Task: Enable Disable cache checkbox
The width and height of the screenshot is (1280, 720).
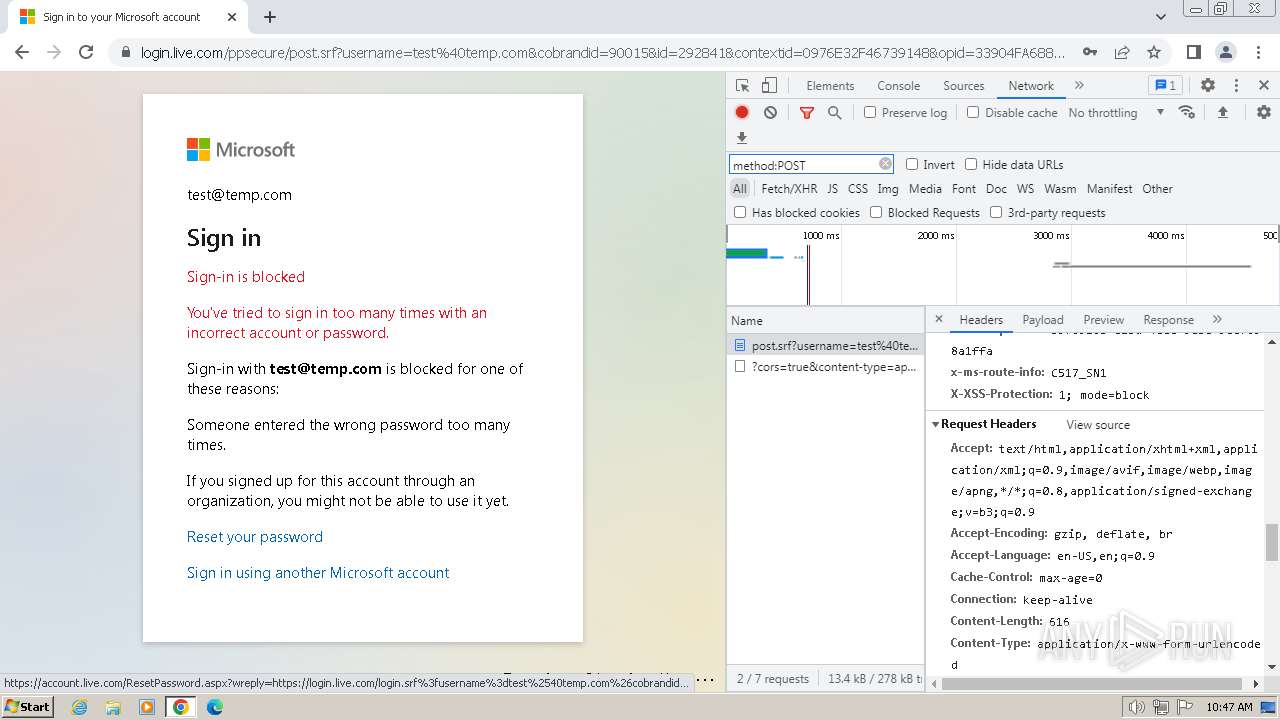Action: pyautogui.click(x=973, y=112)
